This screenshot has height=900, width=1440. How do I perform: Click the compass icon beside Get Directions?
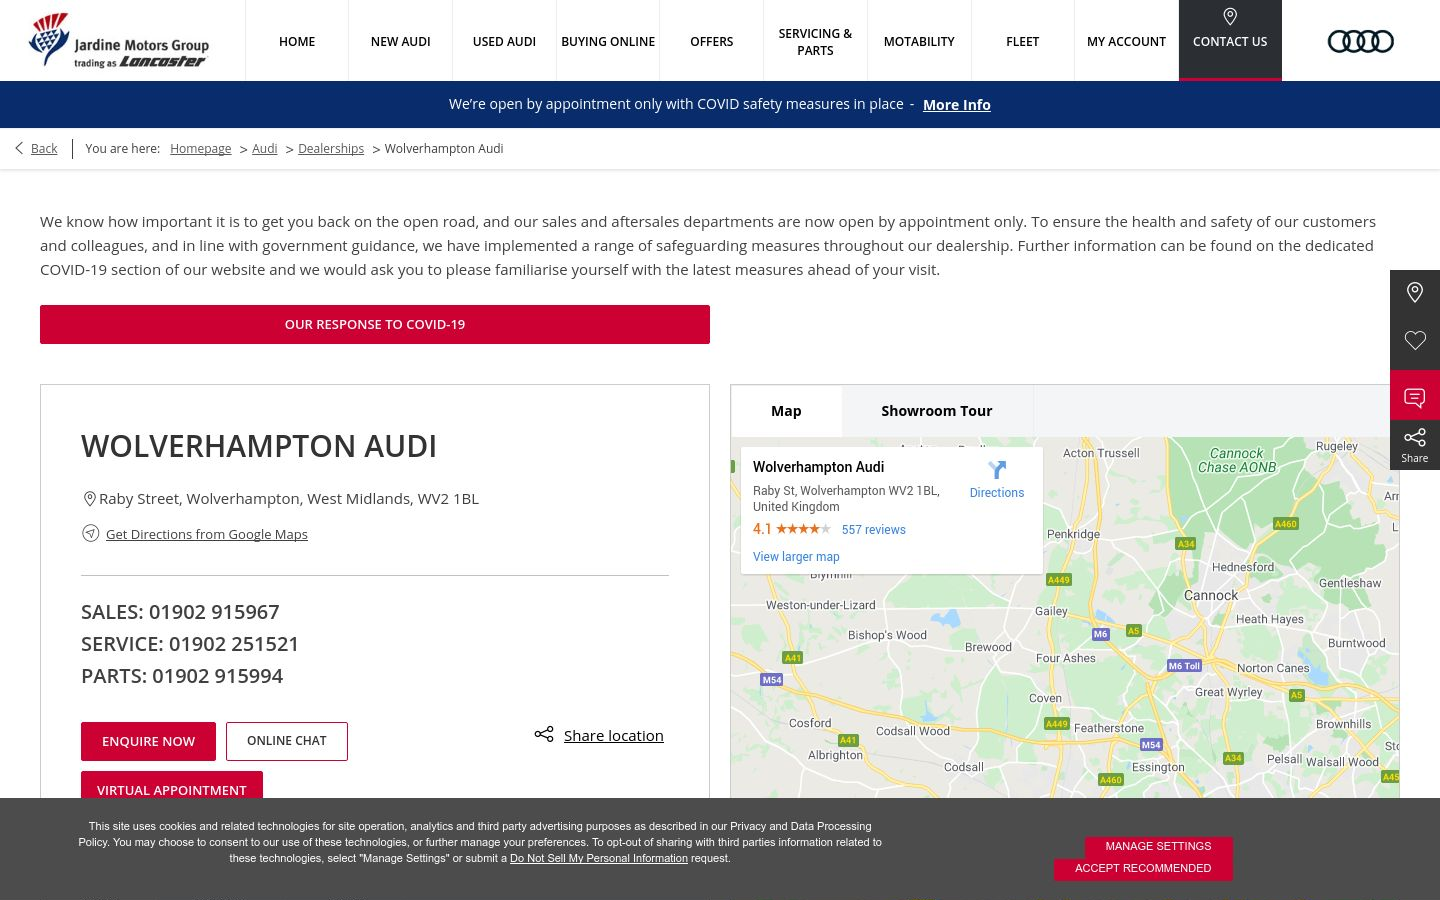pos(90,533)
